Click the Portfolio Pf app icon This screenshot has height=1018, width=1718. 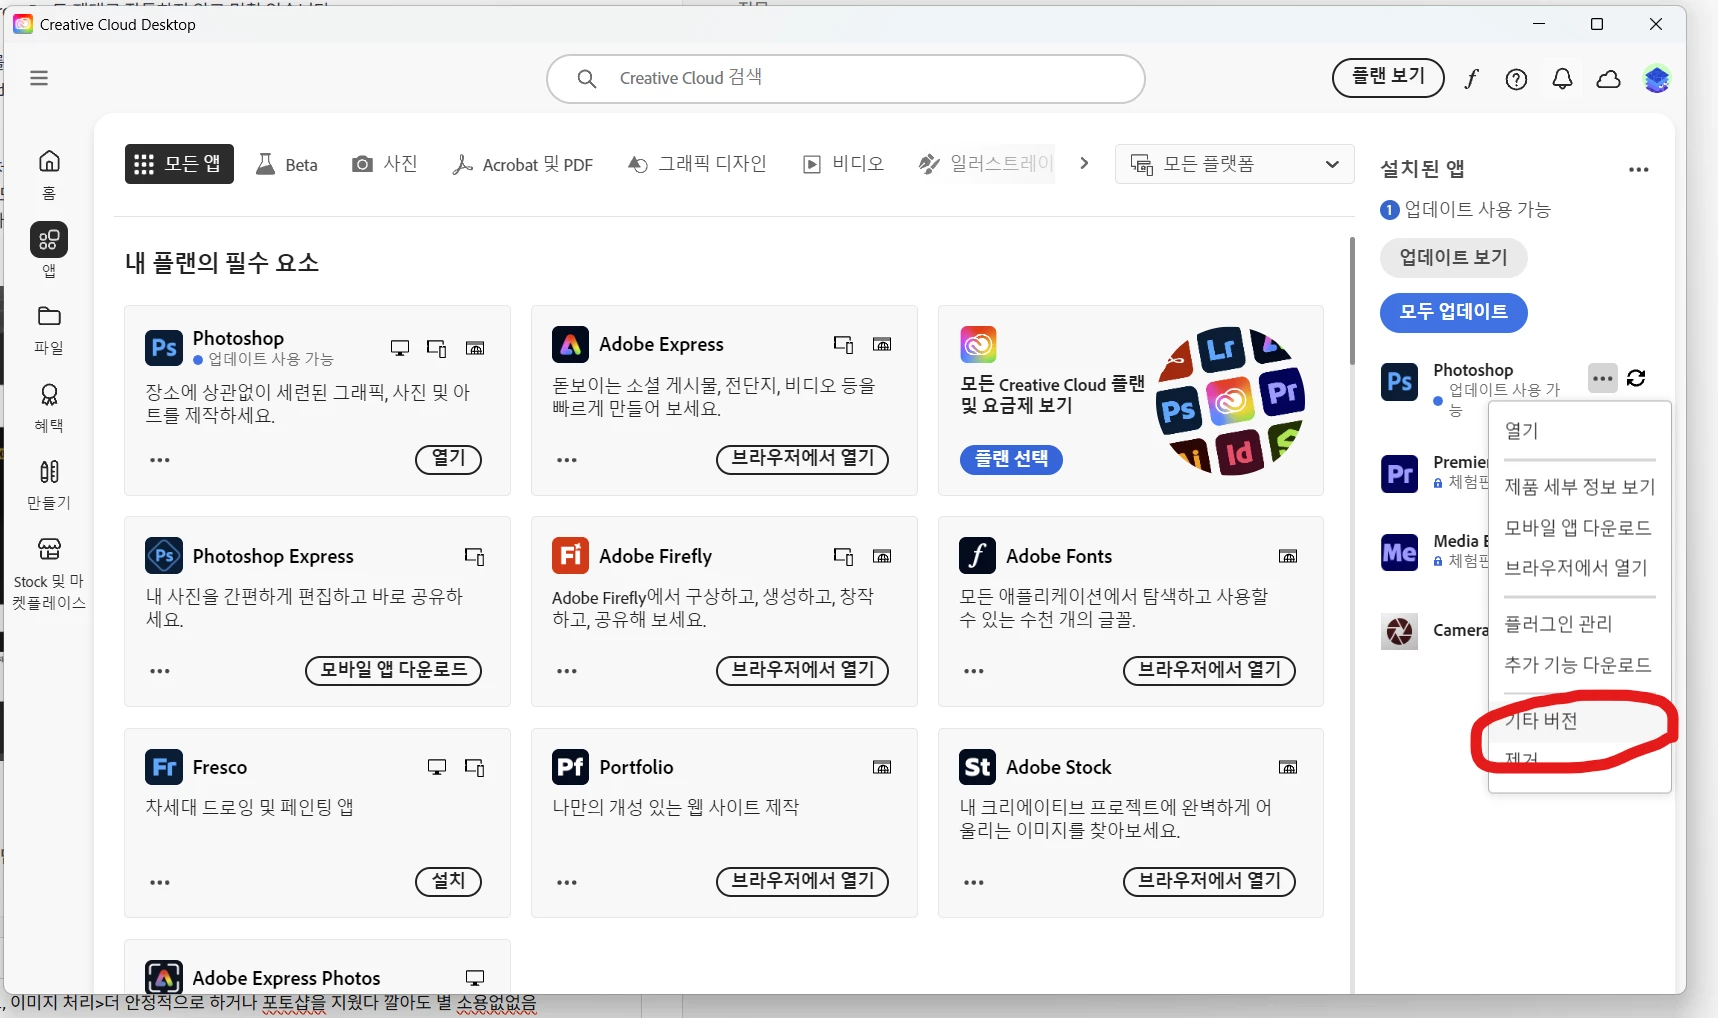(x=570, y=767)
